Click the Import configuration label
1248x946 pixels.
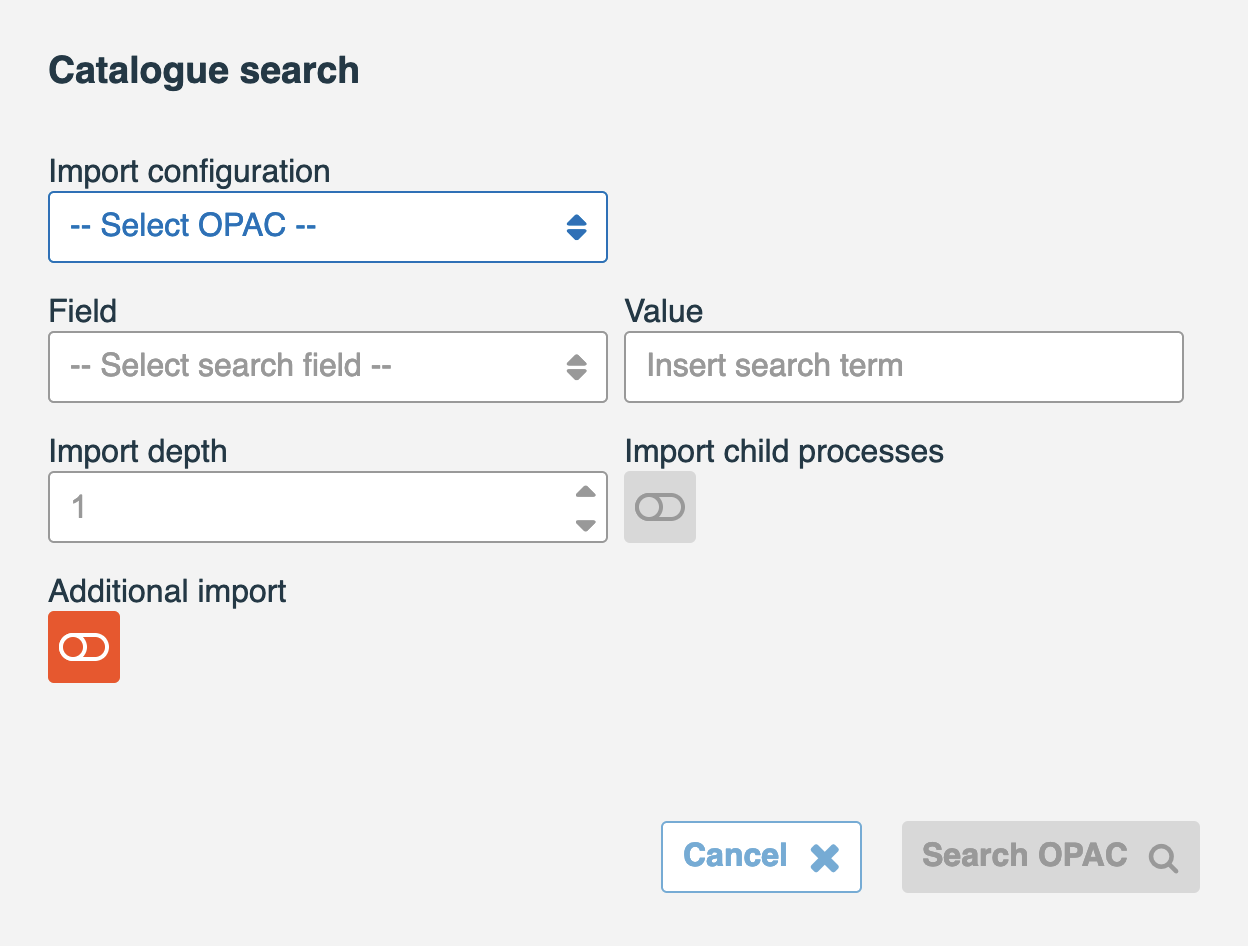click(189, 172)
